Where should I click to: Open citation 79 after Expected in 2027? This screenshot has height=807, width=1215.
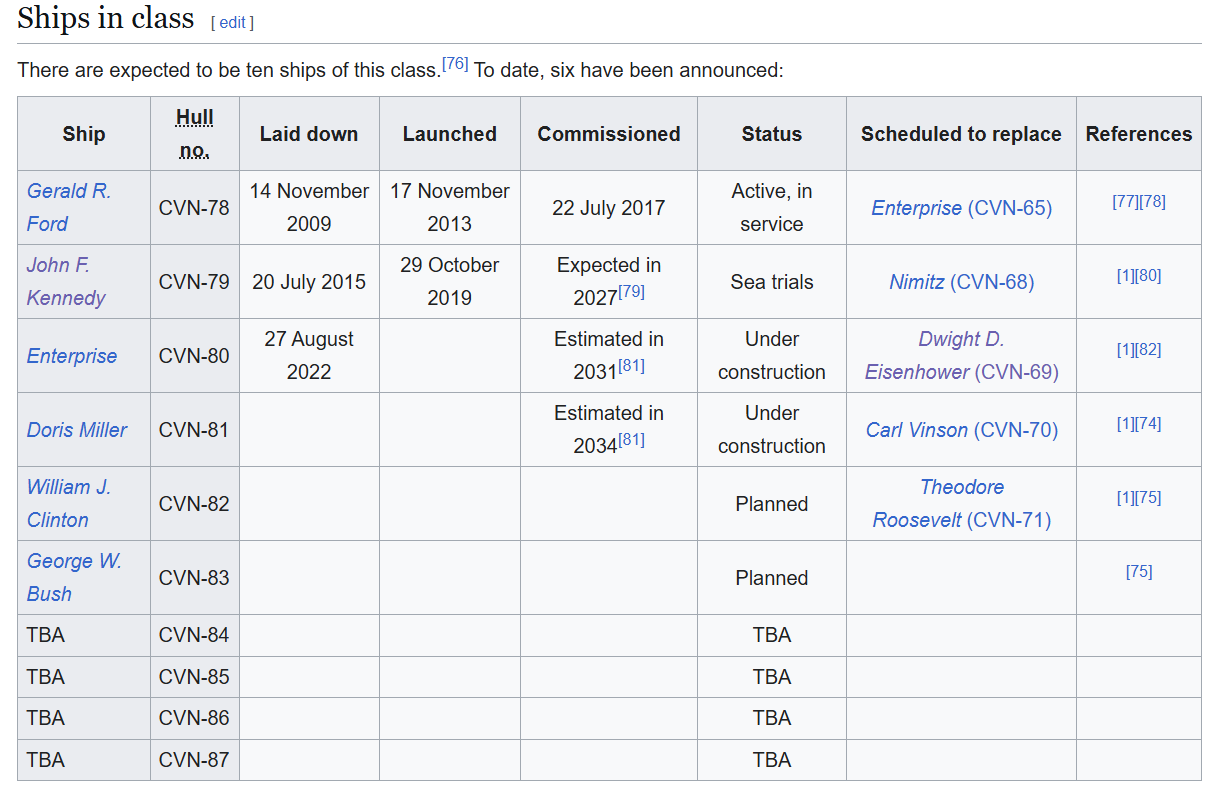click(x=631, y=291)
